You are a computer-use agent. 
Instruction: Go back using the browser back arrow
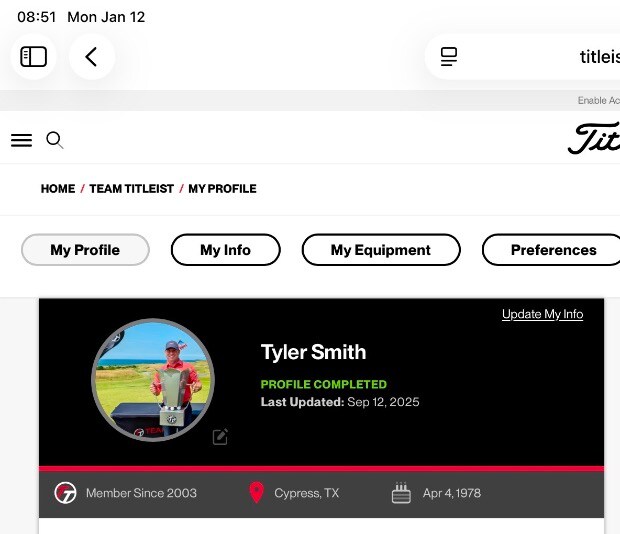click(91, 57)
